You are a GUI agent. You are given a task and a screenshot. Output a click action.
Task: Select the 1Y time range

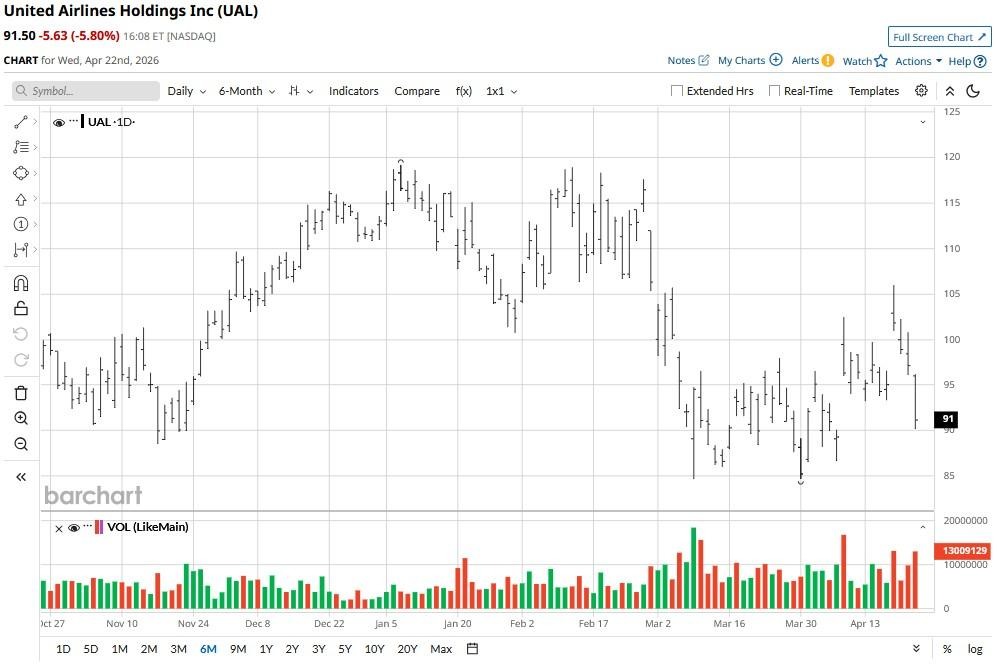coord(266,648)
